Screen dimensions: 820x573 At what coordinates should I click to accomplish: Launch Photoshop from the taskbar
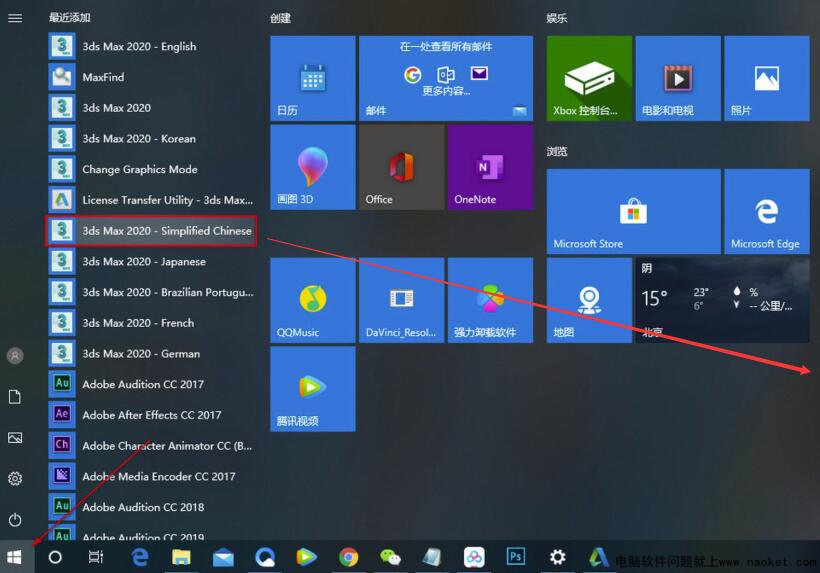[516, 557]
